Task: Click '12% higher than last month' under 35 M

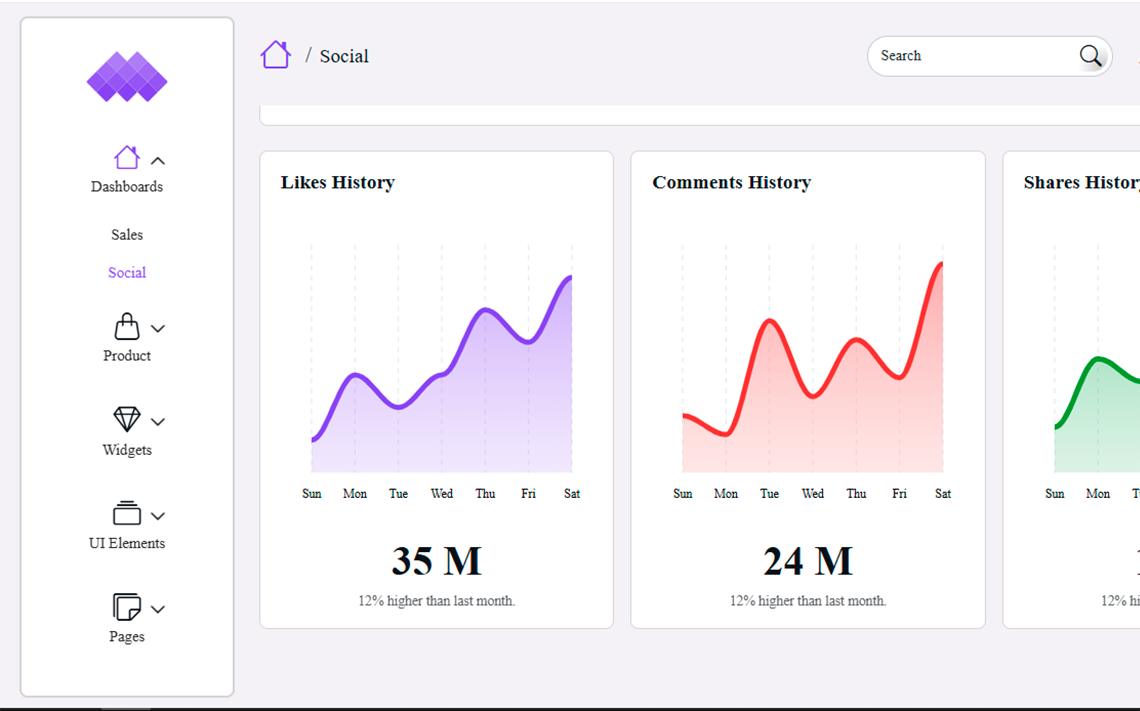Action: 436,601
